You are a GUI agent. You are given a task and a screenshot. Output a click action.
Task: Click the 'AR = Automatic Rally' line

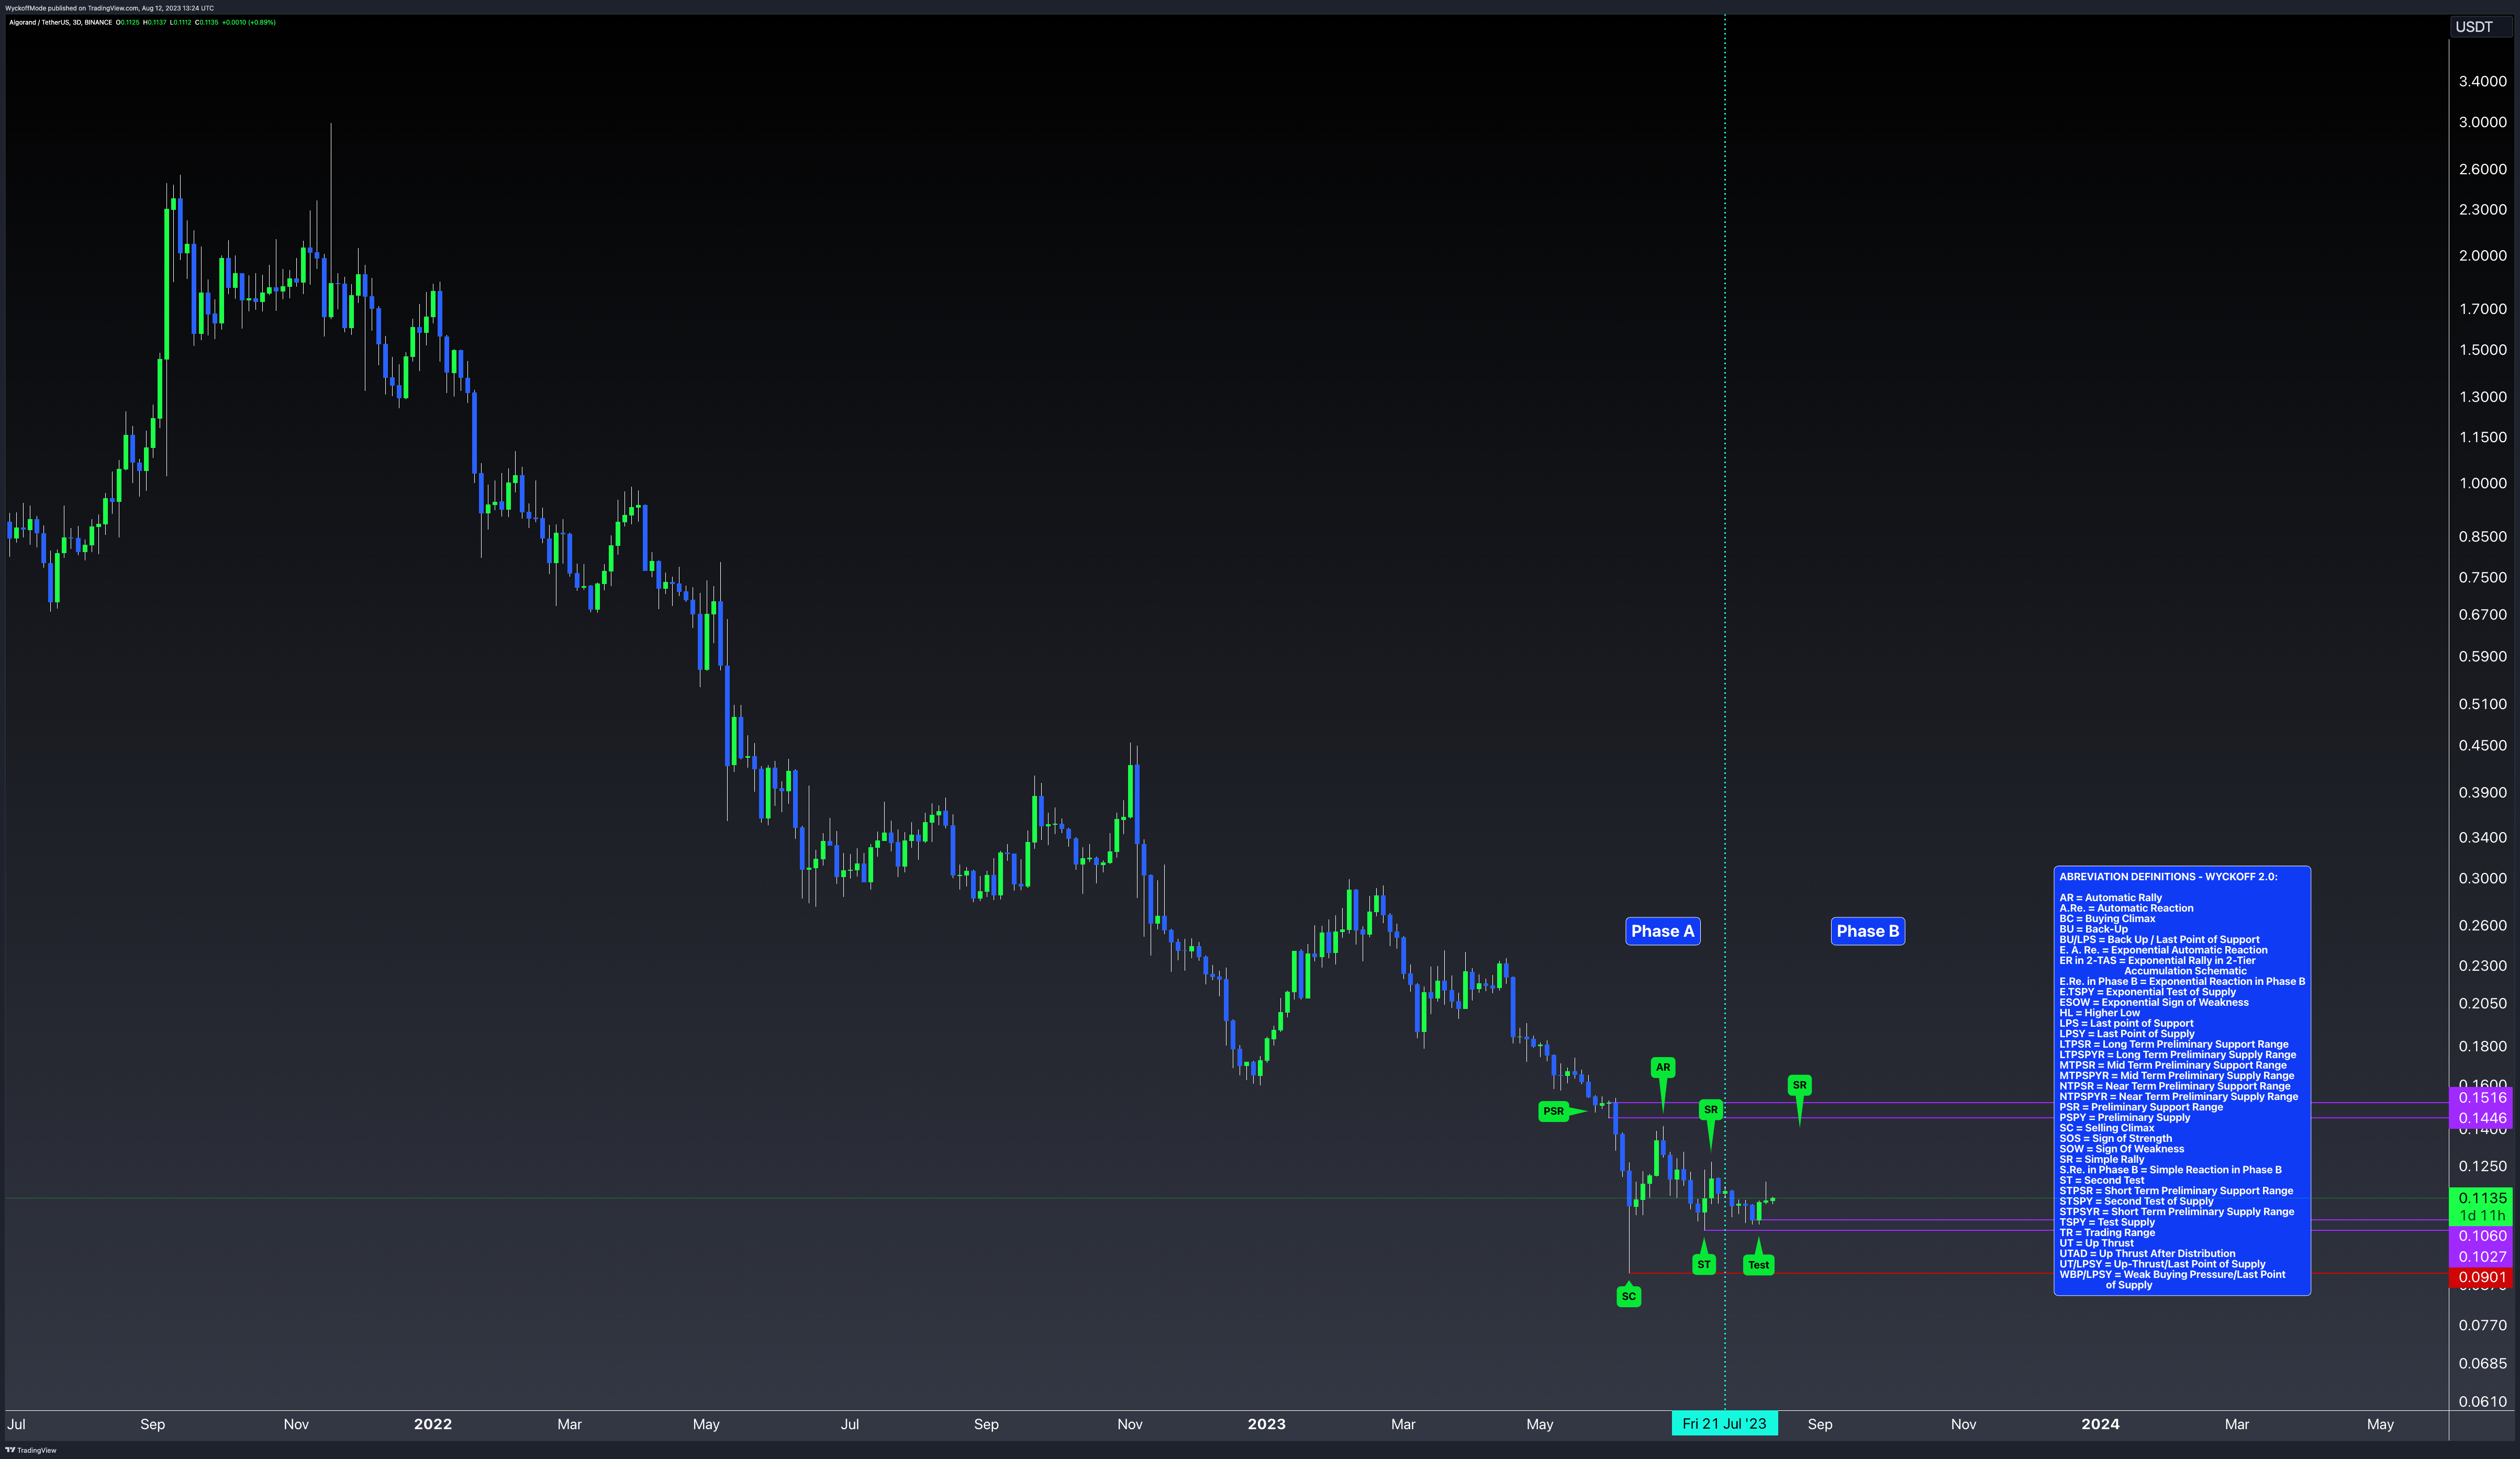pos(2110,898)
